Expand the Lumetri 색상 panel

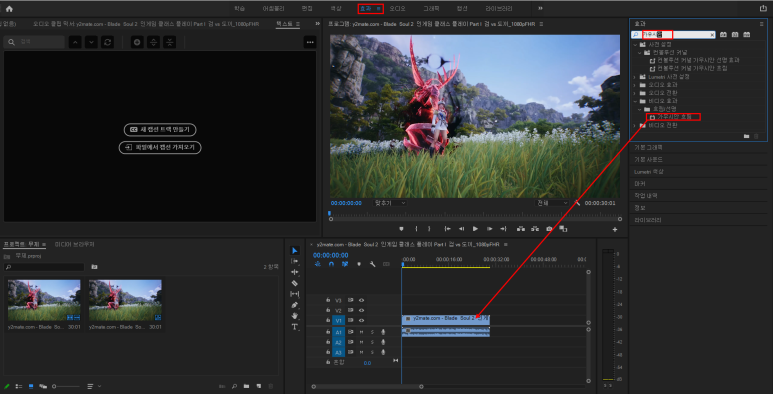pyautogui.click(x=649, y=172)
